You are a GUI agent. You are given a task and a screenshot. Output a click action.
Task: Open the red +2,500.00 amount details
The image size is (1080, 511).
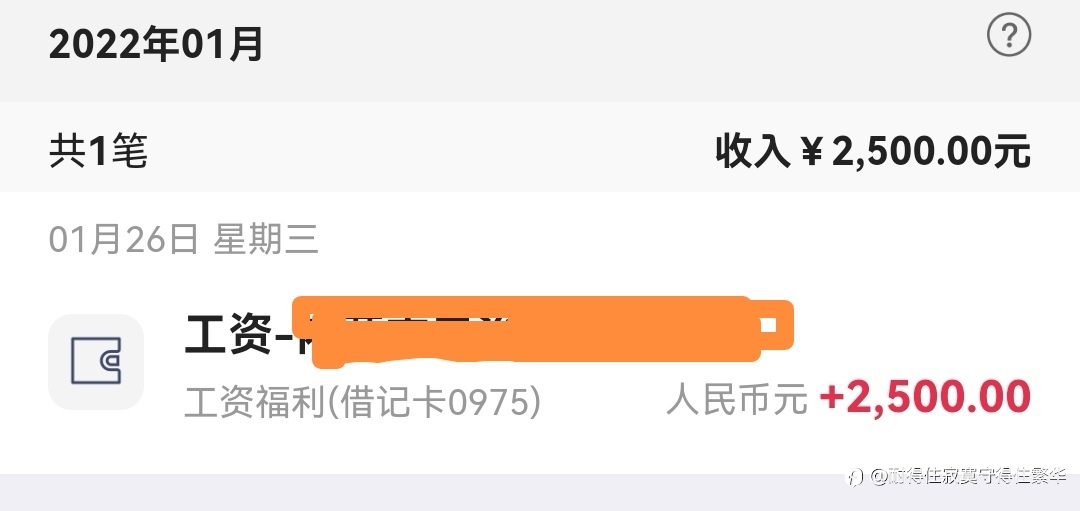click(925, 398)
